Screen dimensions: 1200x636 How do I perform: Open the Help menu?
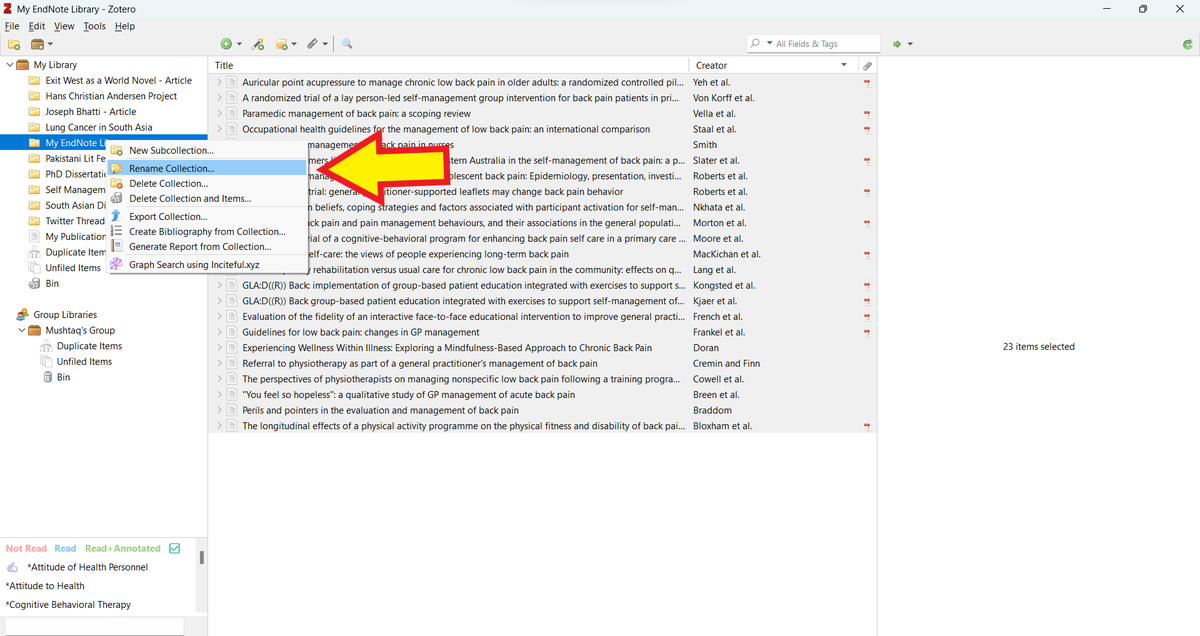[x=125, y=26]
